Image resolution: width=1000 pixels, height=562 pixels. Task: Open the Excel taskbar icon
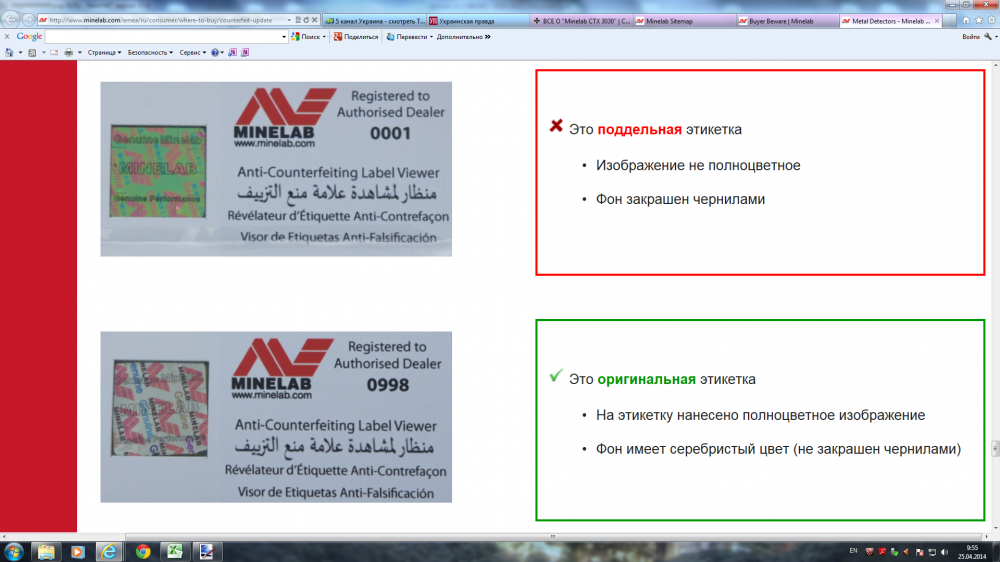pos(175,552)
